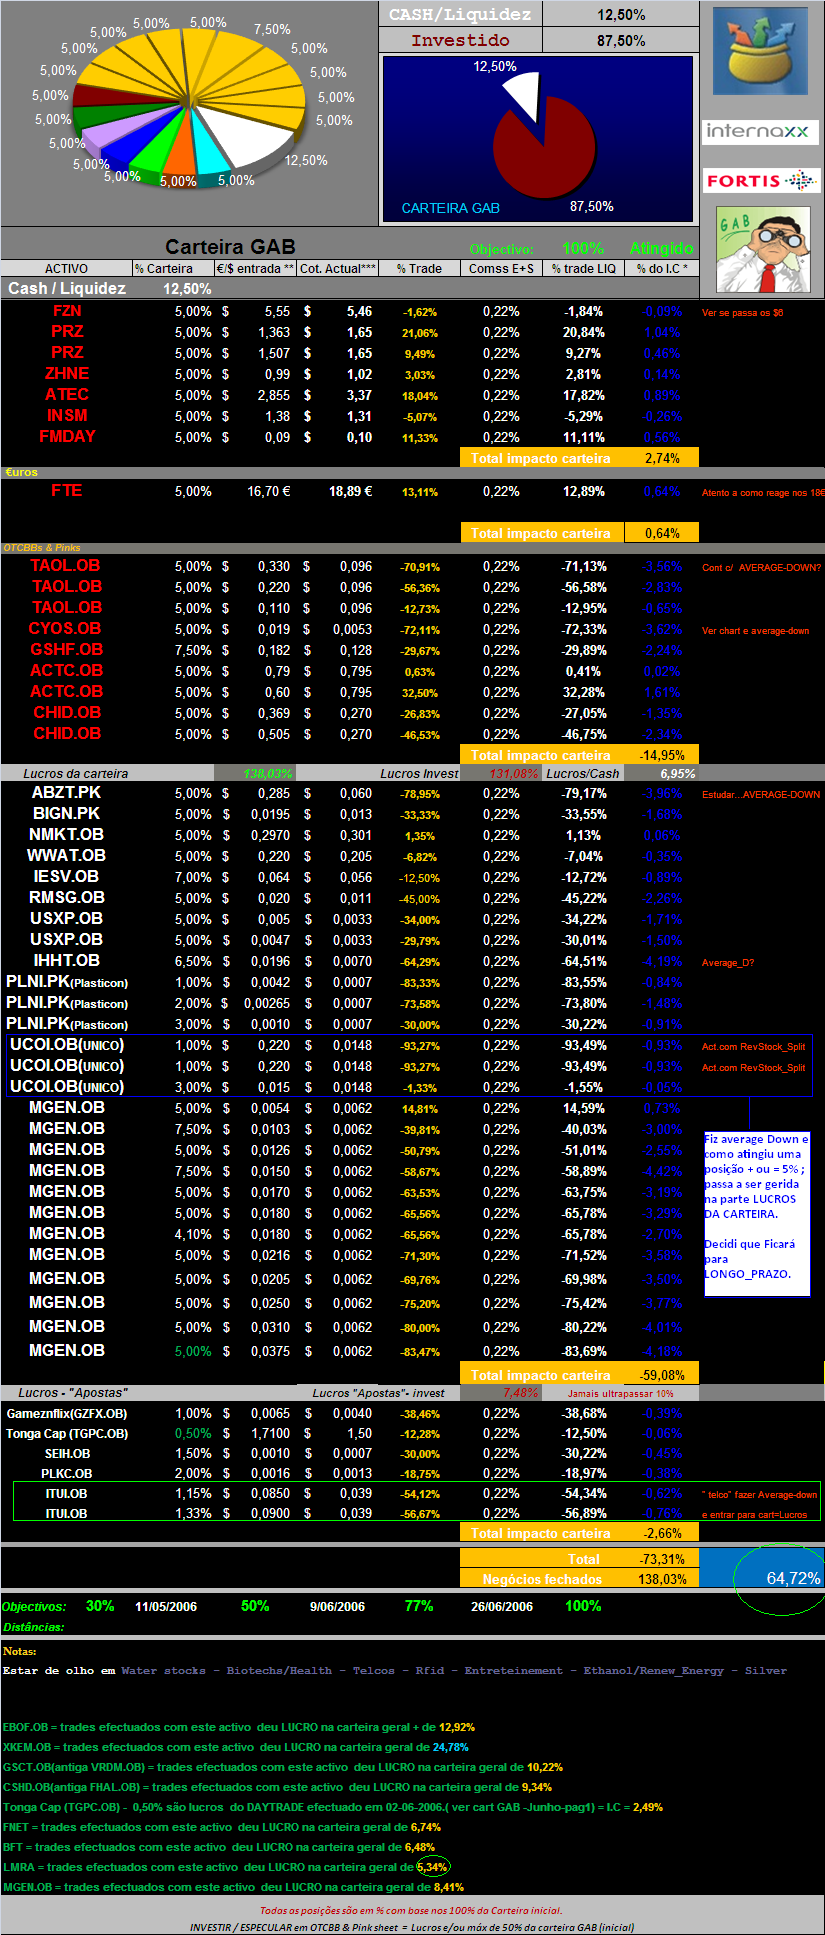
Task: Click the EBOF.OB trades note line
Action: coord(239,1727)
